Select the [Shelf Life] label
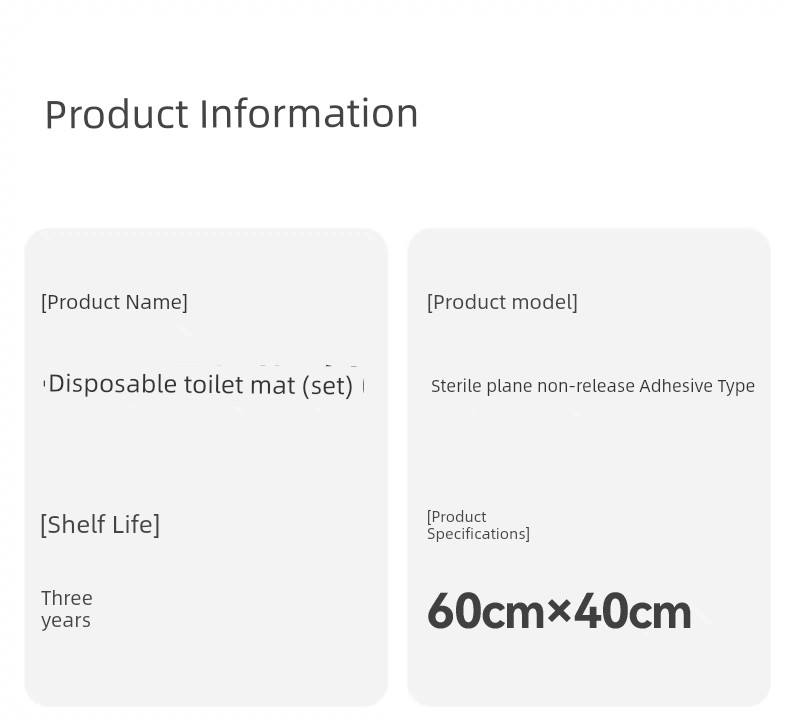 pyautogui.click(x=100, y=525)
